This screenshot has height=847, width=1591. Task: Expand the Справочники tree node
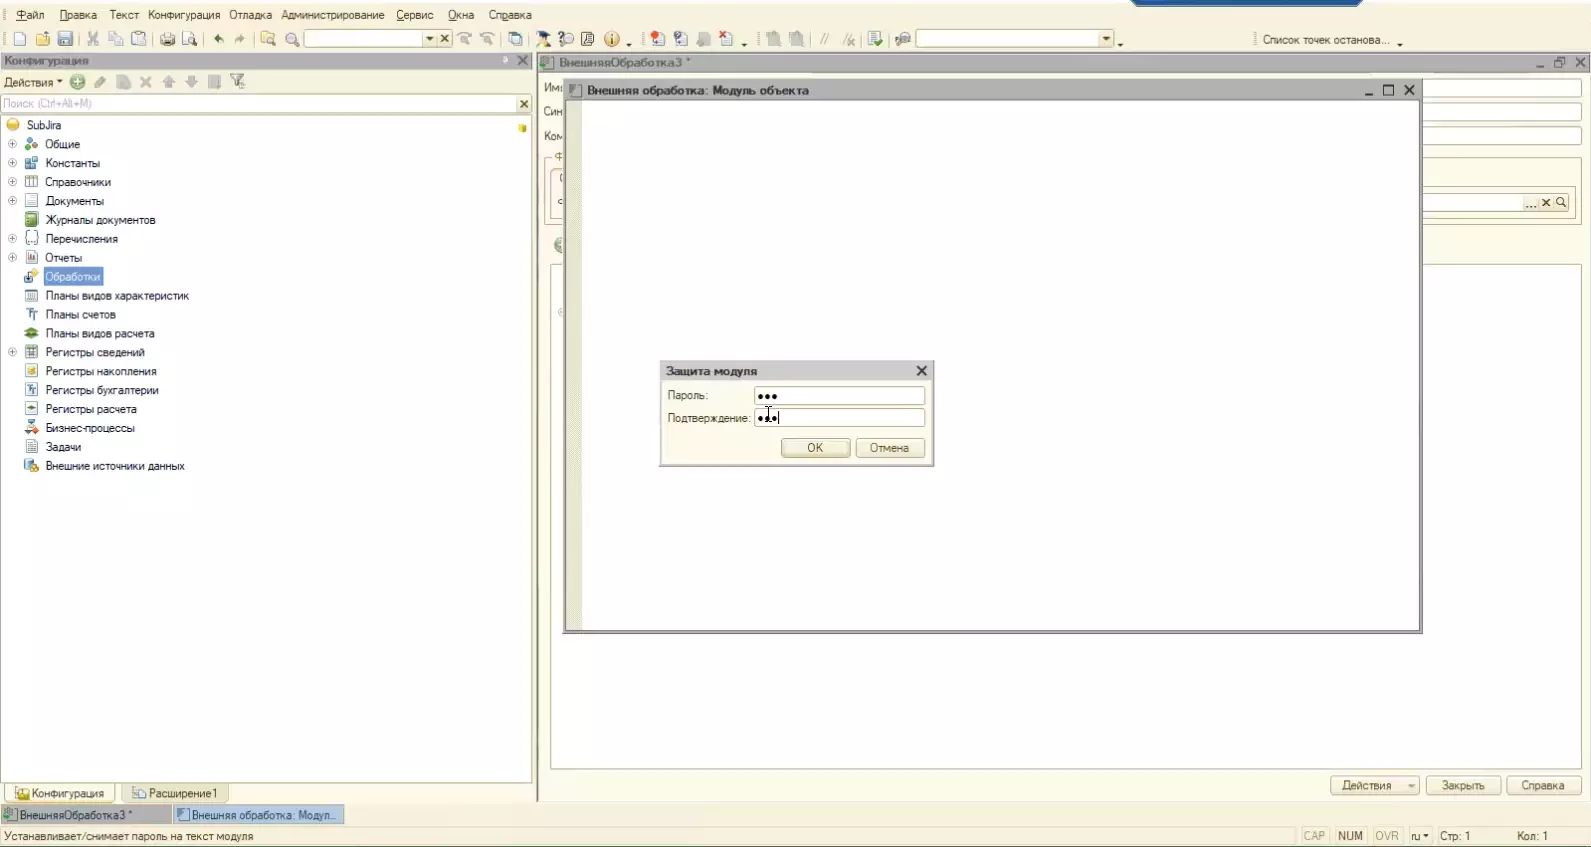(12, 182)
